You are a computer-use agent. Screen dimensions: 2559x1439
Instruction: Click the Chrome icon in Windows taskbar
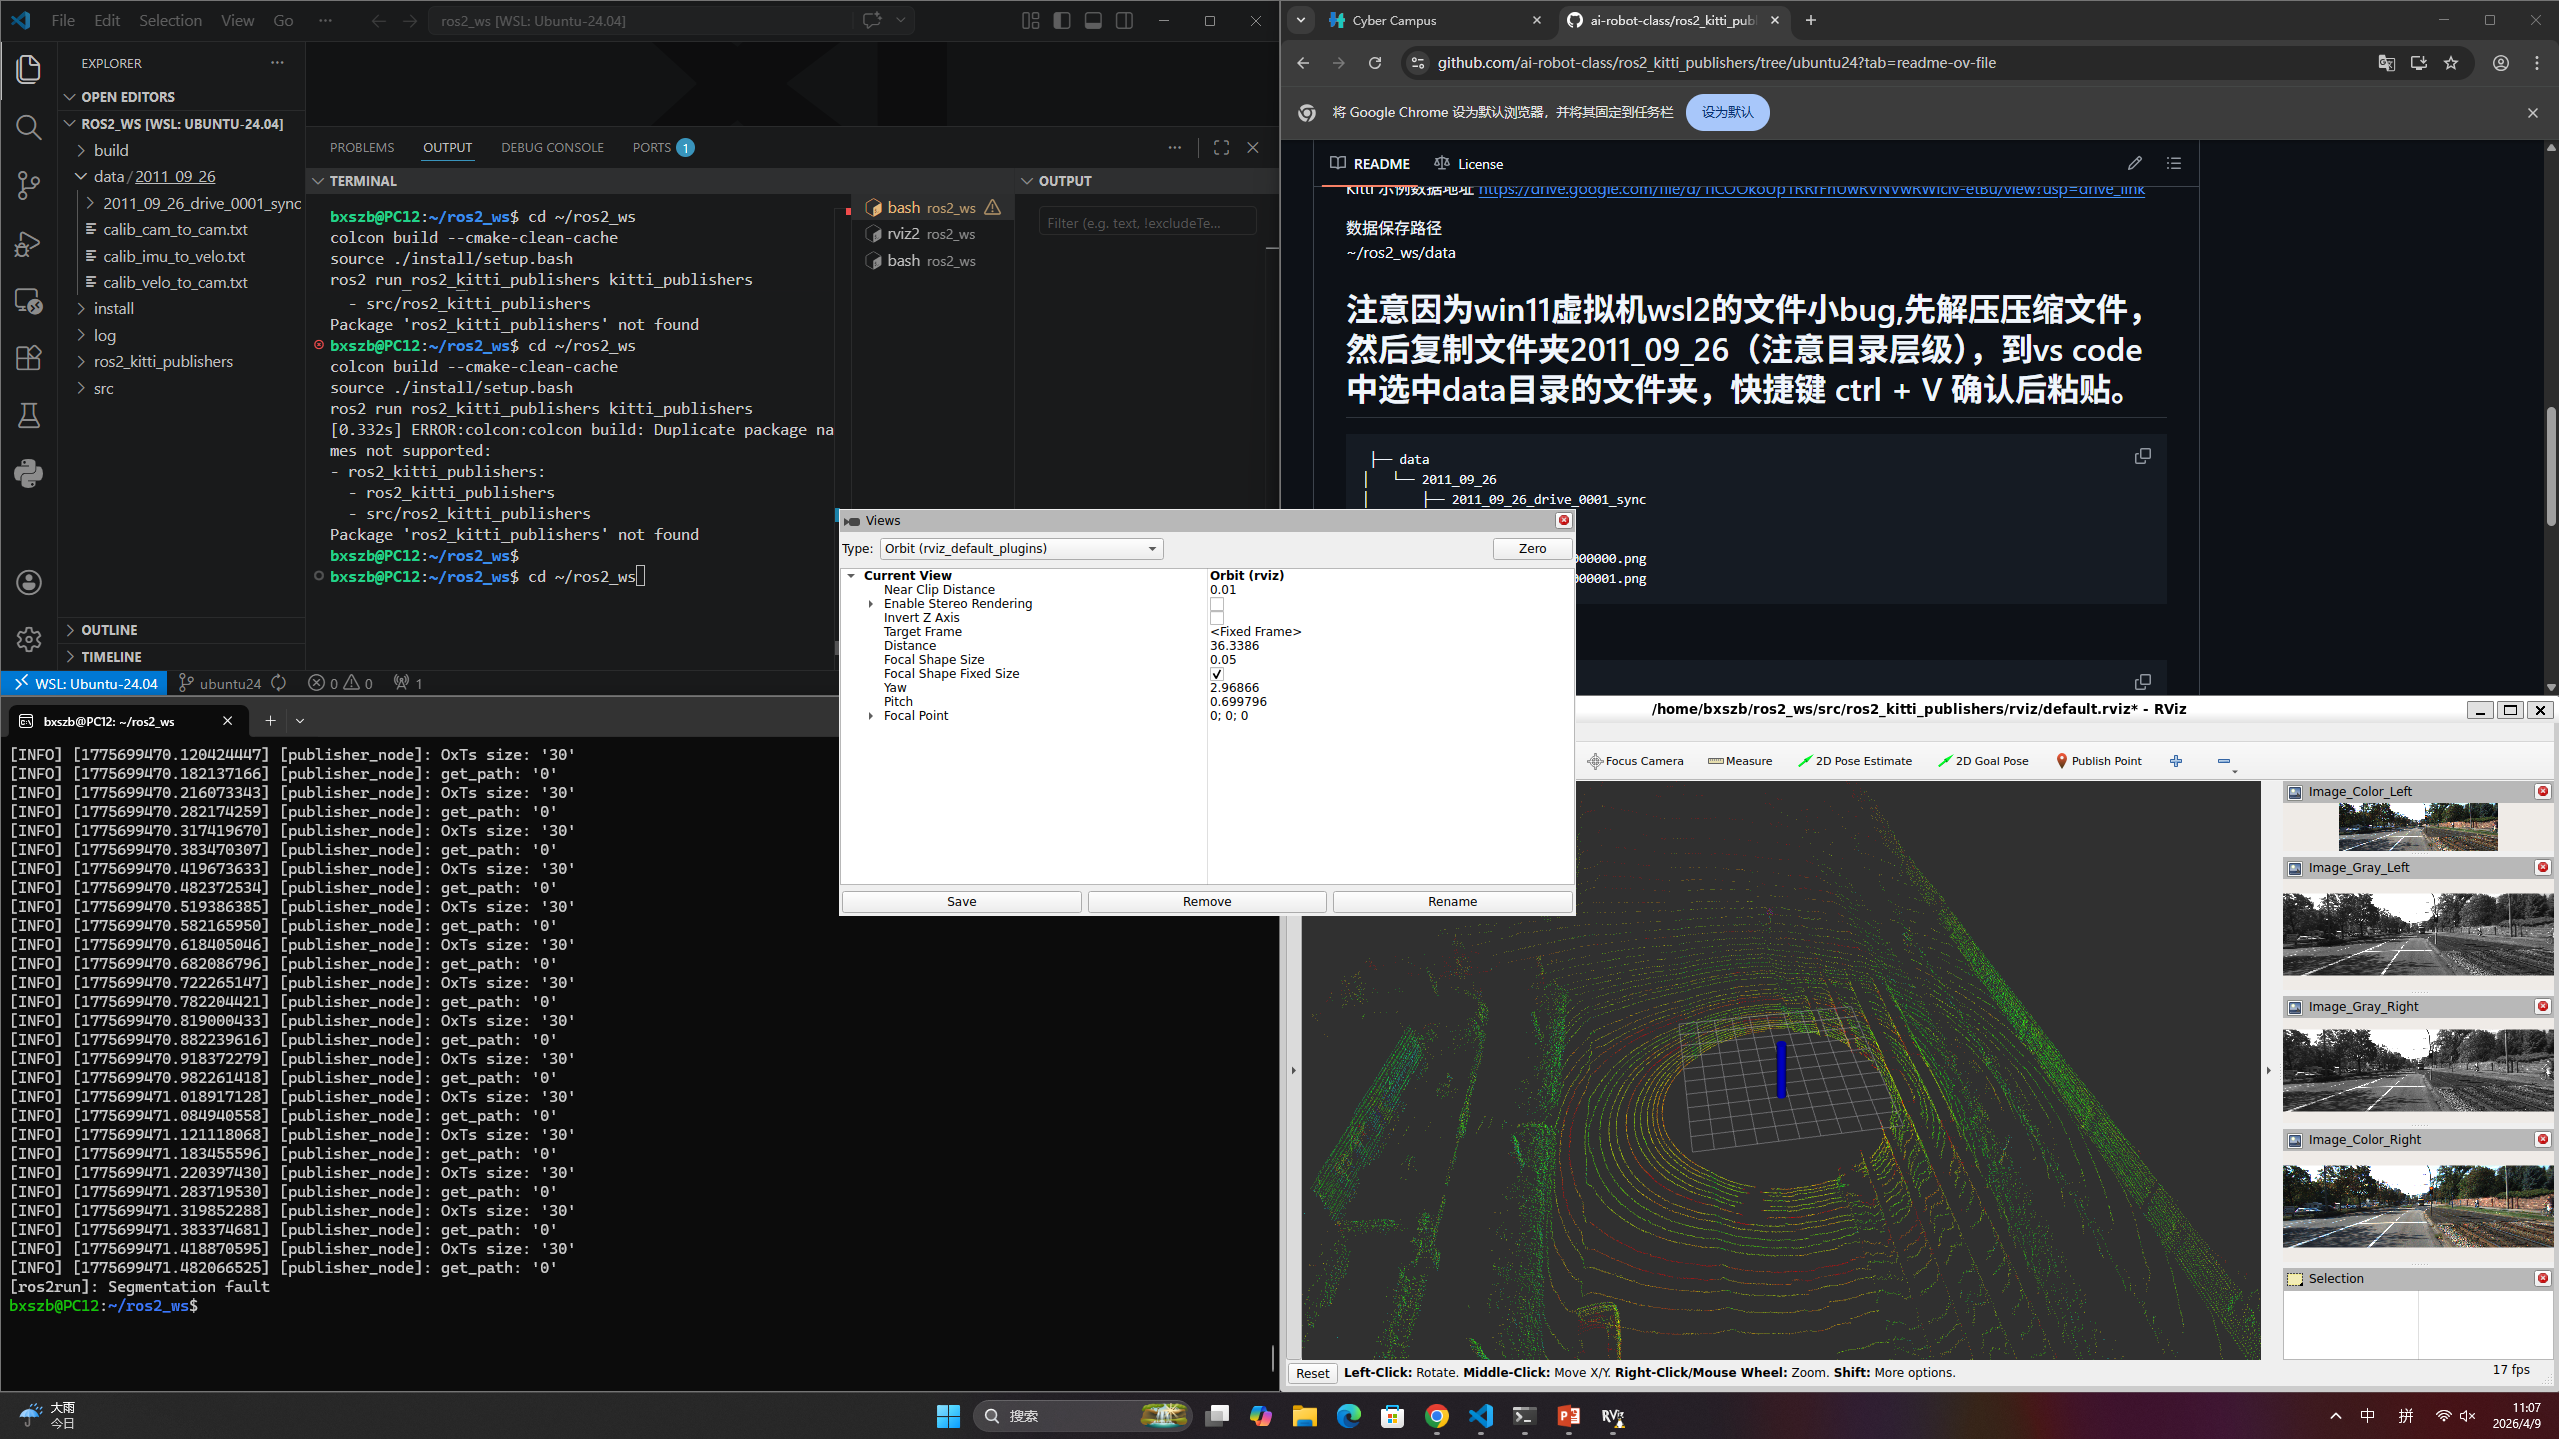tap(1437, 1415)
